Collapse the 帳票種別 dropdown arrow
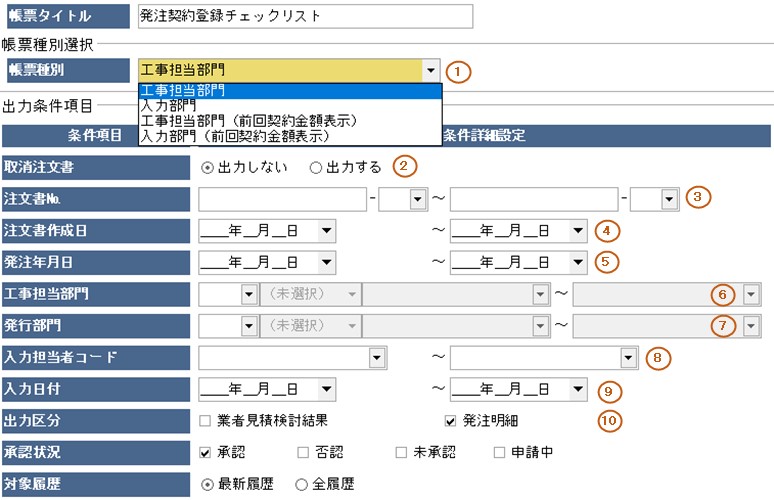Image resolution: width=774 pixels, height=500 pixels. pyautogui.click(x=430, y=71)
